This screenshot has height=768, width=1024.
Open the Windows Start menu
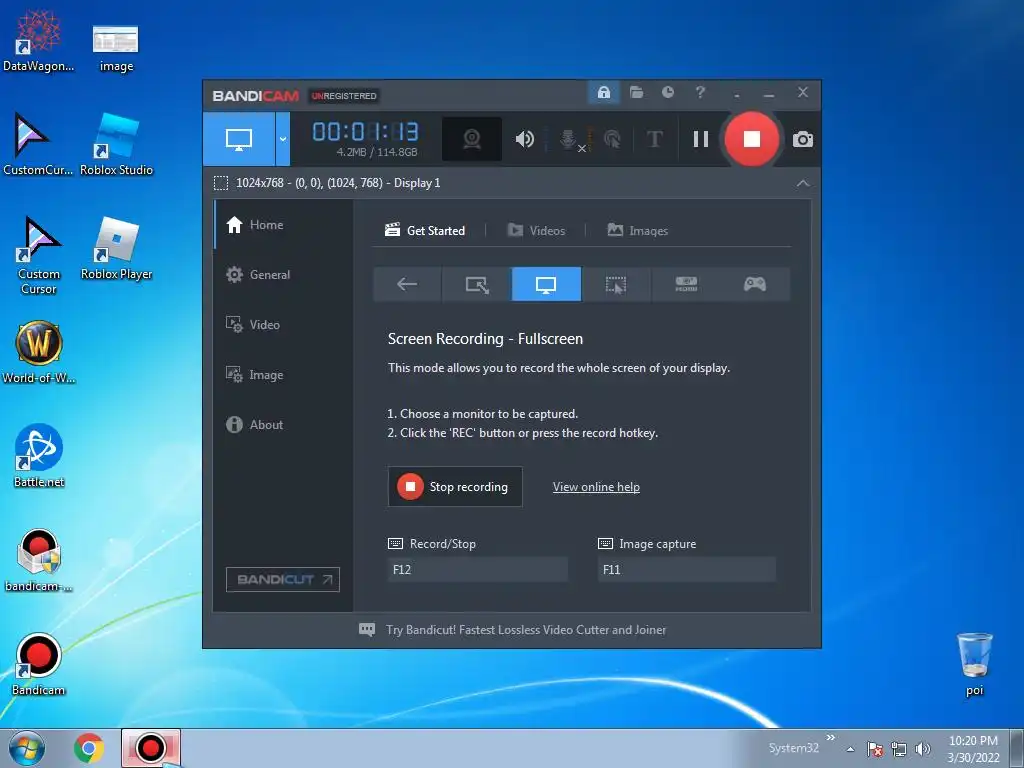pyautogui.click(x=27, y=748)
